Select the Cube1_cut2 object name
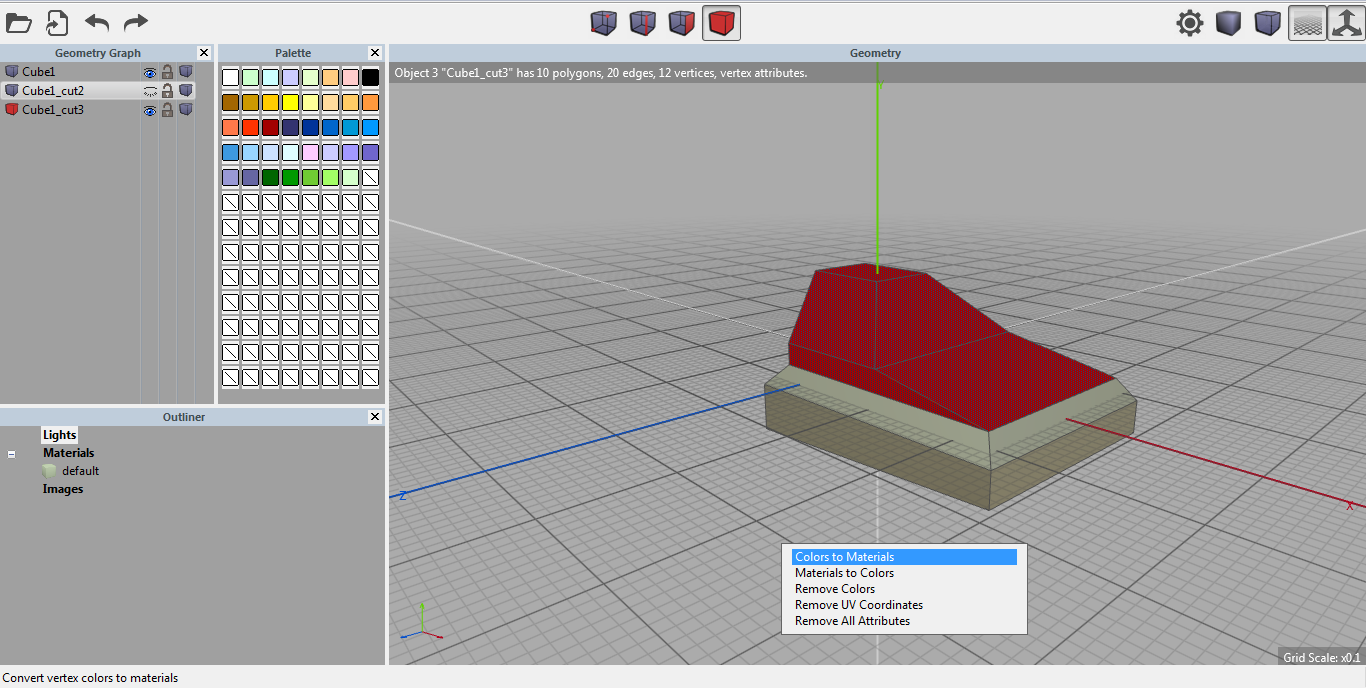The height and width of the screenshot is (688, 1366). (x=53, y=91)
